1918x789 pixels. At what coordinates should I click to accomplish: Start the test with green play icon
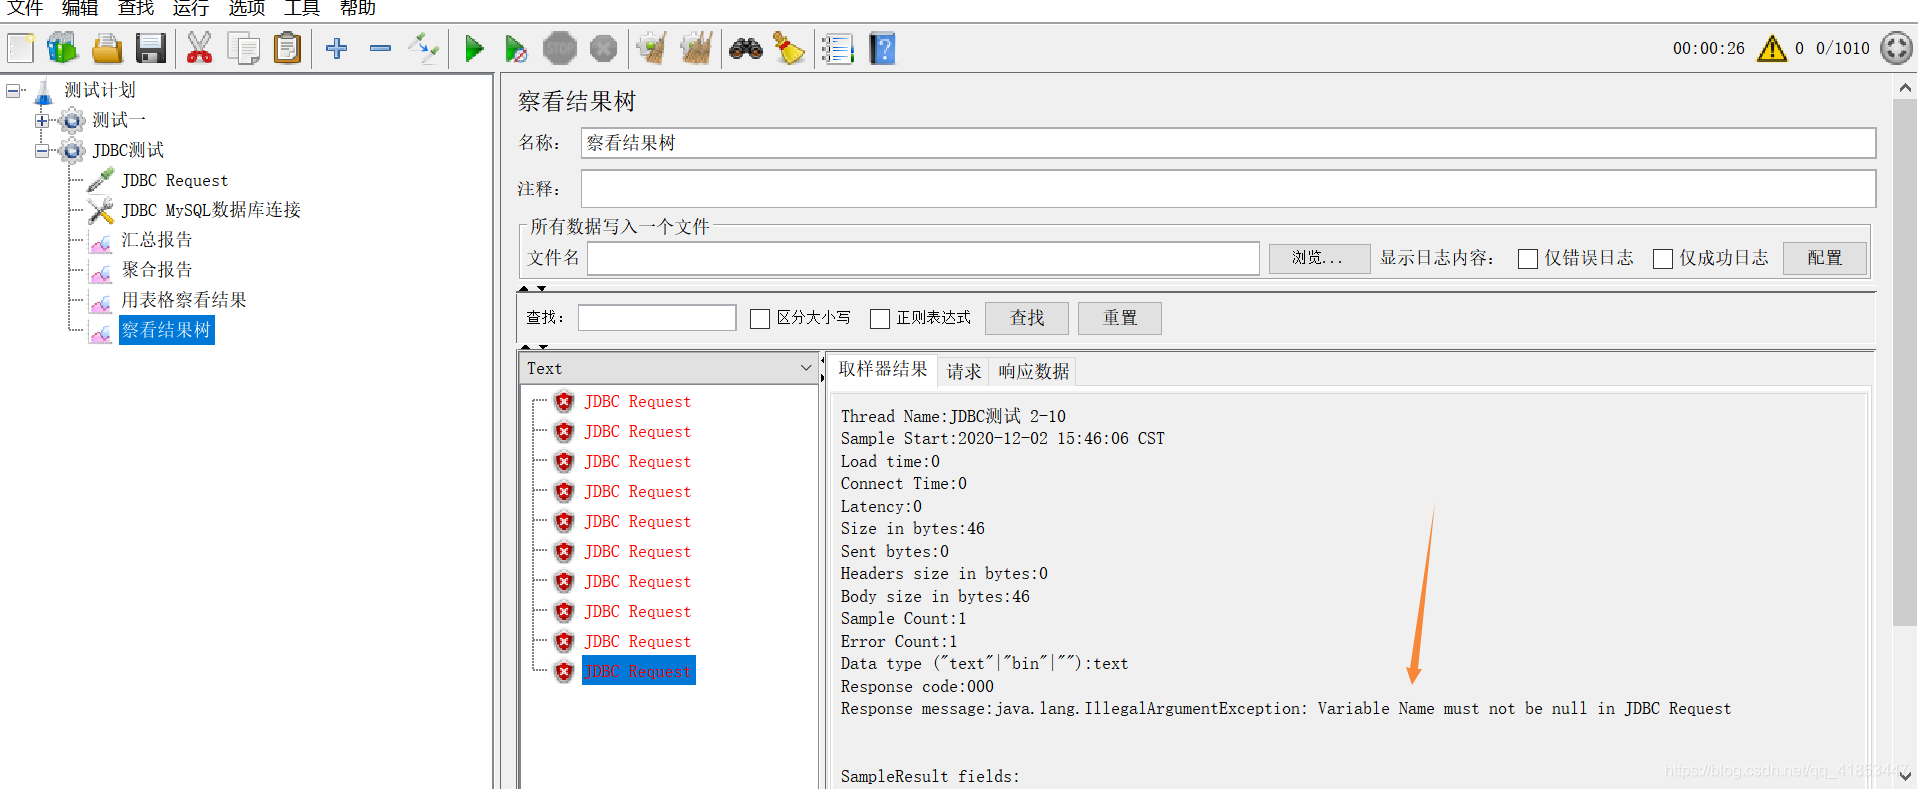point(474,48)
